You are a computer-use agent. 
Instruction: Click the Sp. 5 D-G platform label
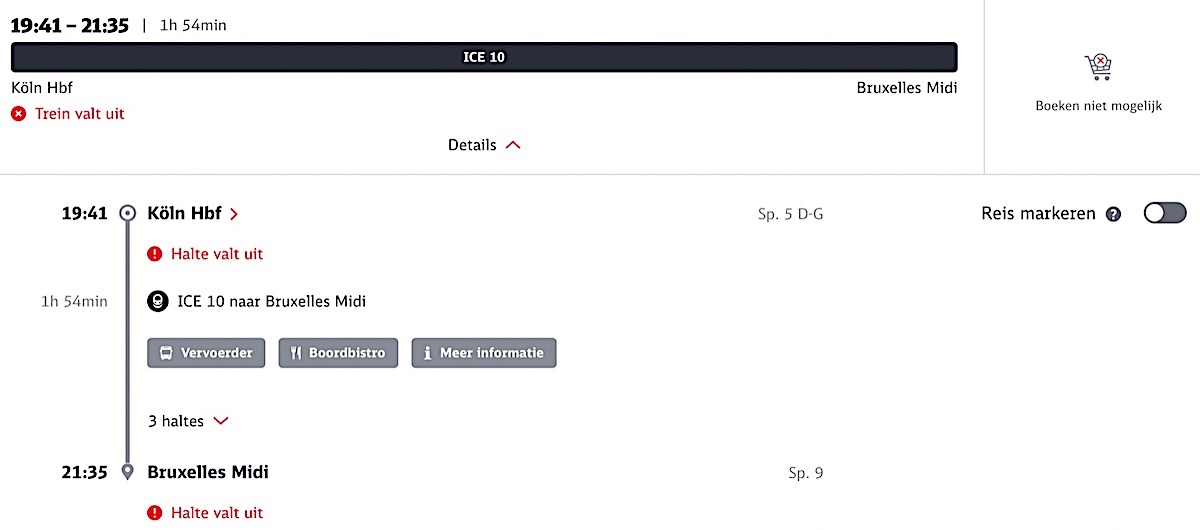click(790, 214)
